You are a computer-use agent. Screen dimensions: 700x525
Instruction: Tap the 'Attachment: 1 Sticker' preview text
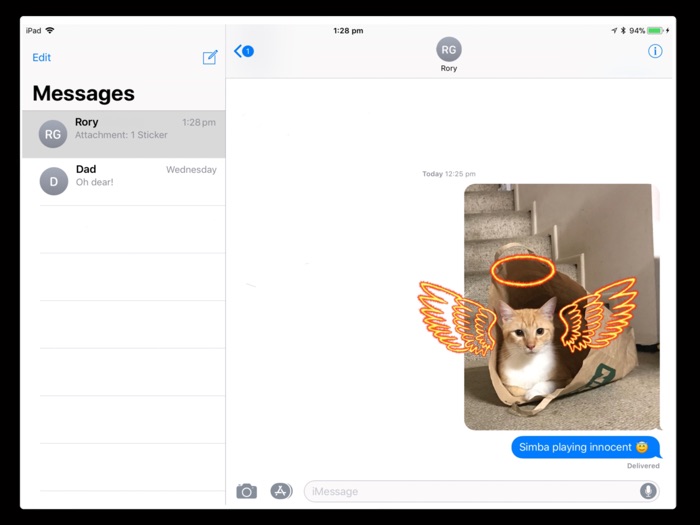pyautogui.click(x=121, y=135)
